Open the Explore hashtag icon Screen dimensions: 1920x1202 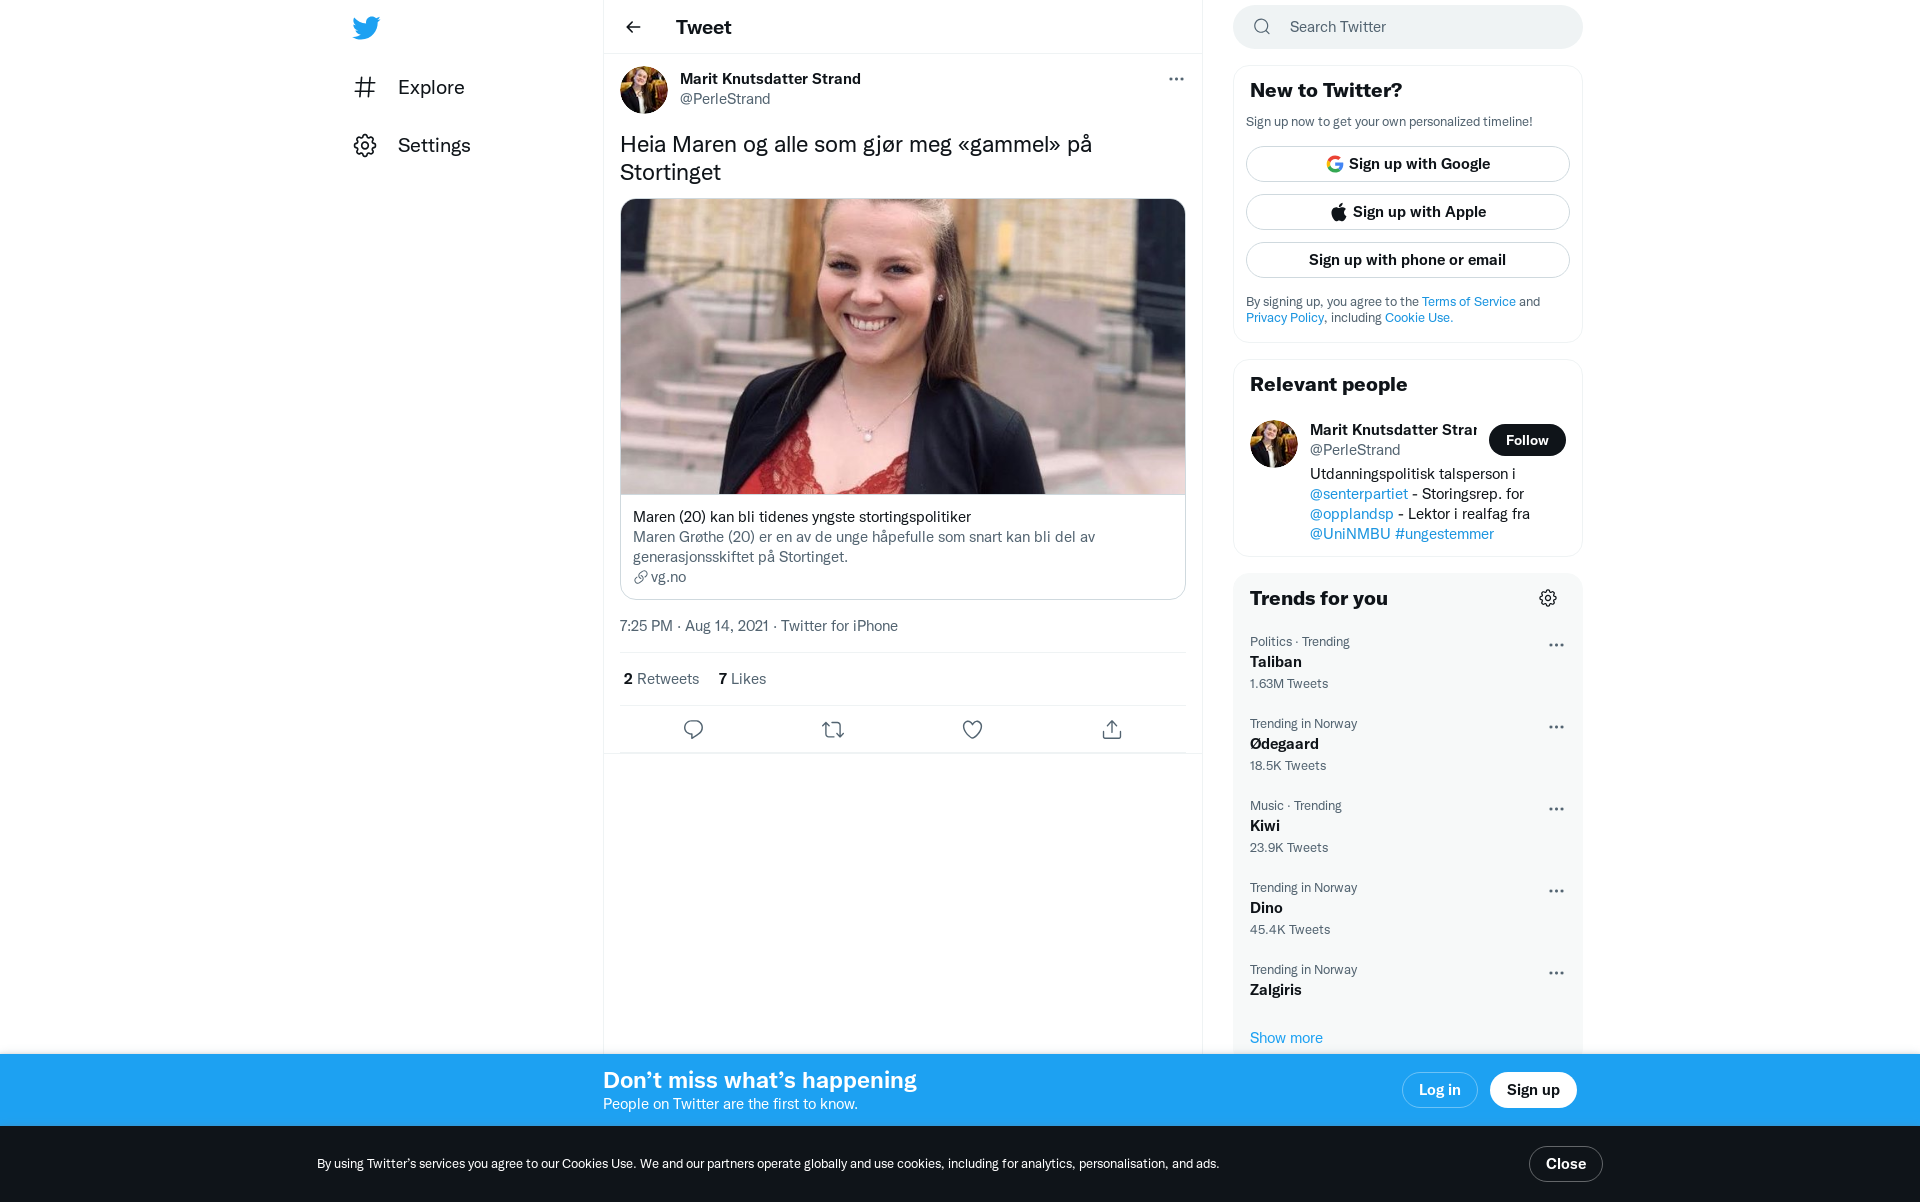(365, 87)
